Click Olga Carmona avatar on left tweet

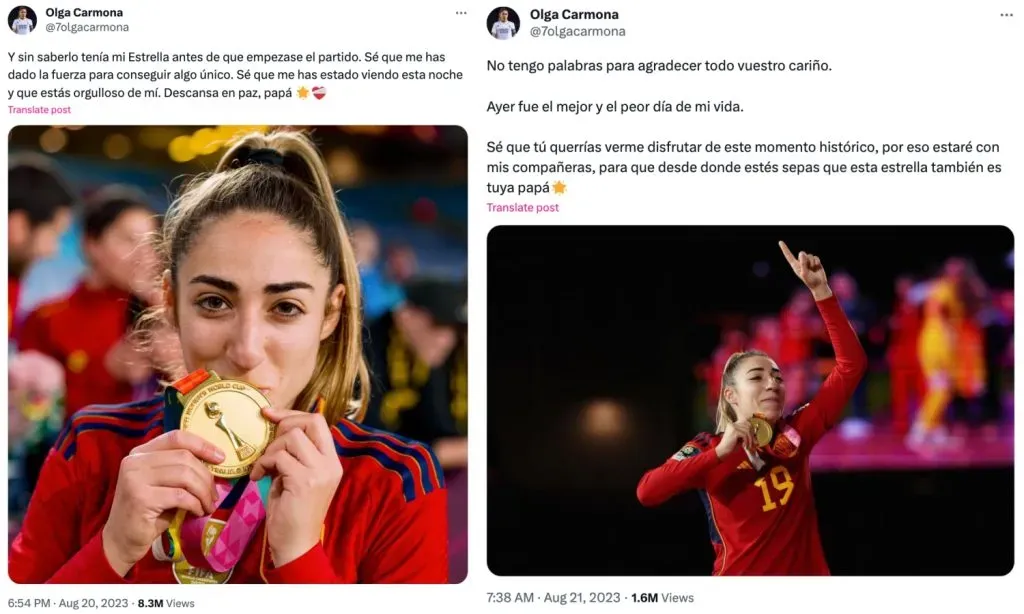point(22,20)
